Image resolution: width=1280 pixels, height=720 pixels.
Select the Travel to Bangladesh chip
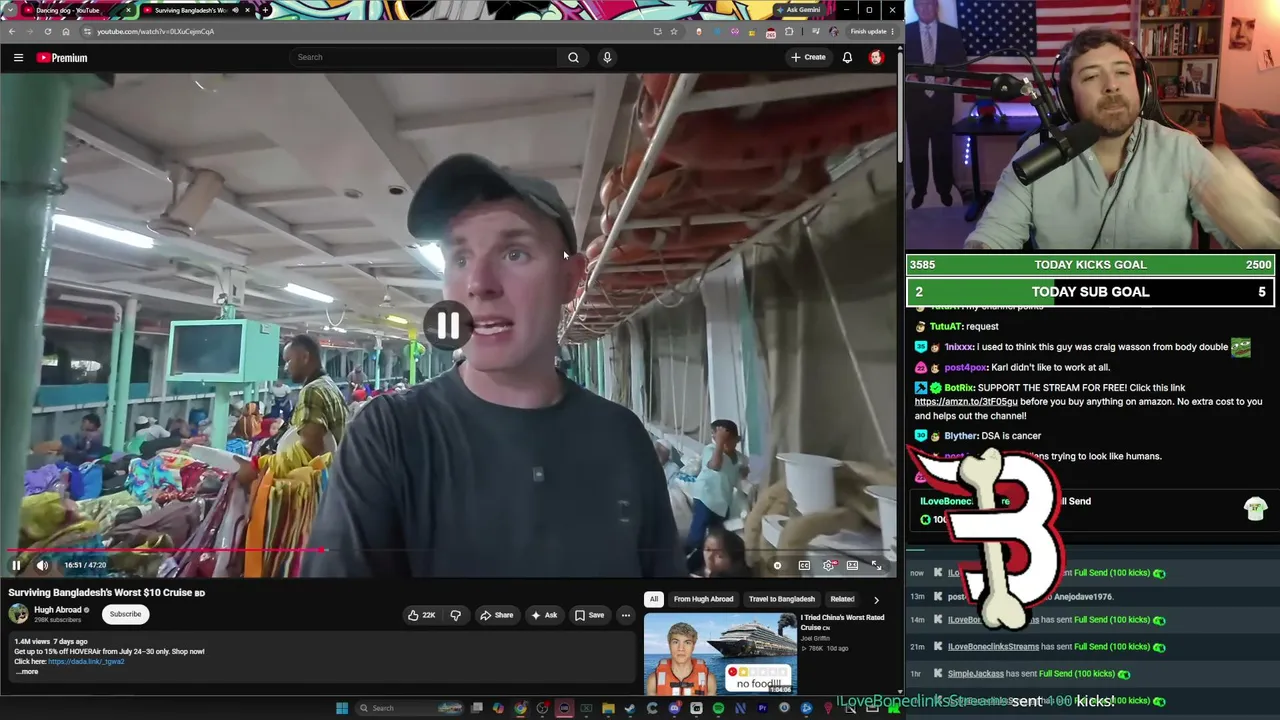pos(782,599)
